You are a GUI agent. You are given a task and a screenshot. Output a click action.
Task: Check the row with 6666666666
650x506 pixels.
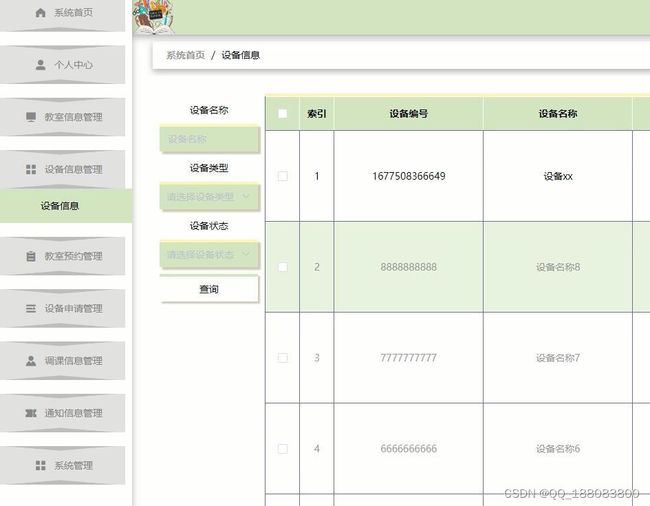tap(283, 448)
